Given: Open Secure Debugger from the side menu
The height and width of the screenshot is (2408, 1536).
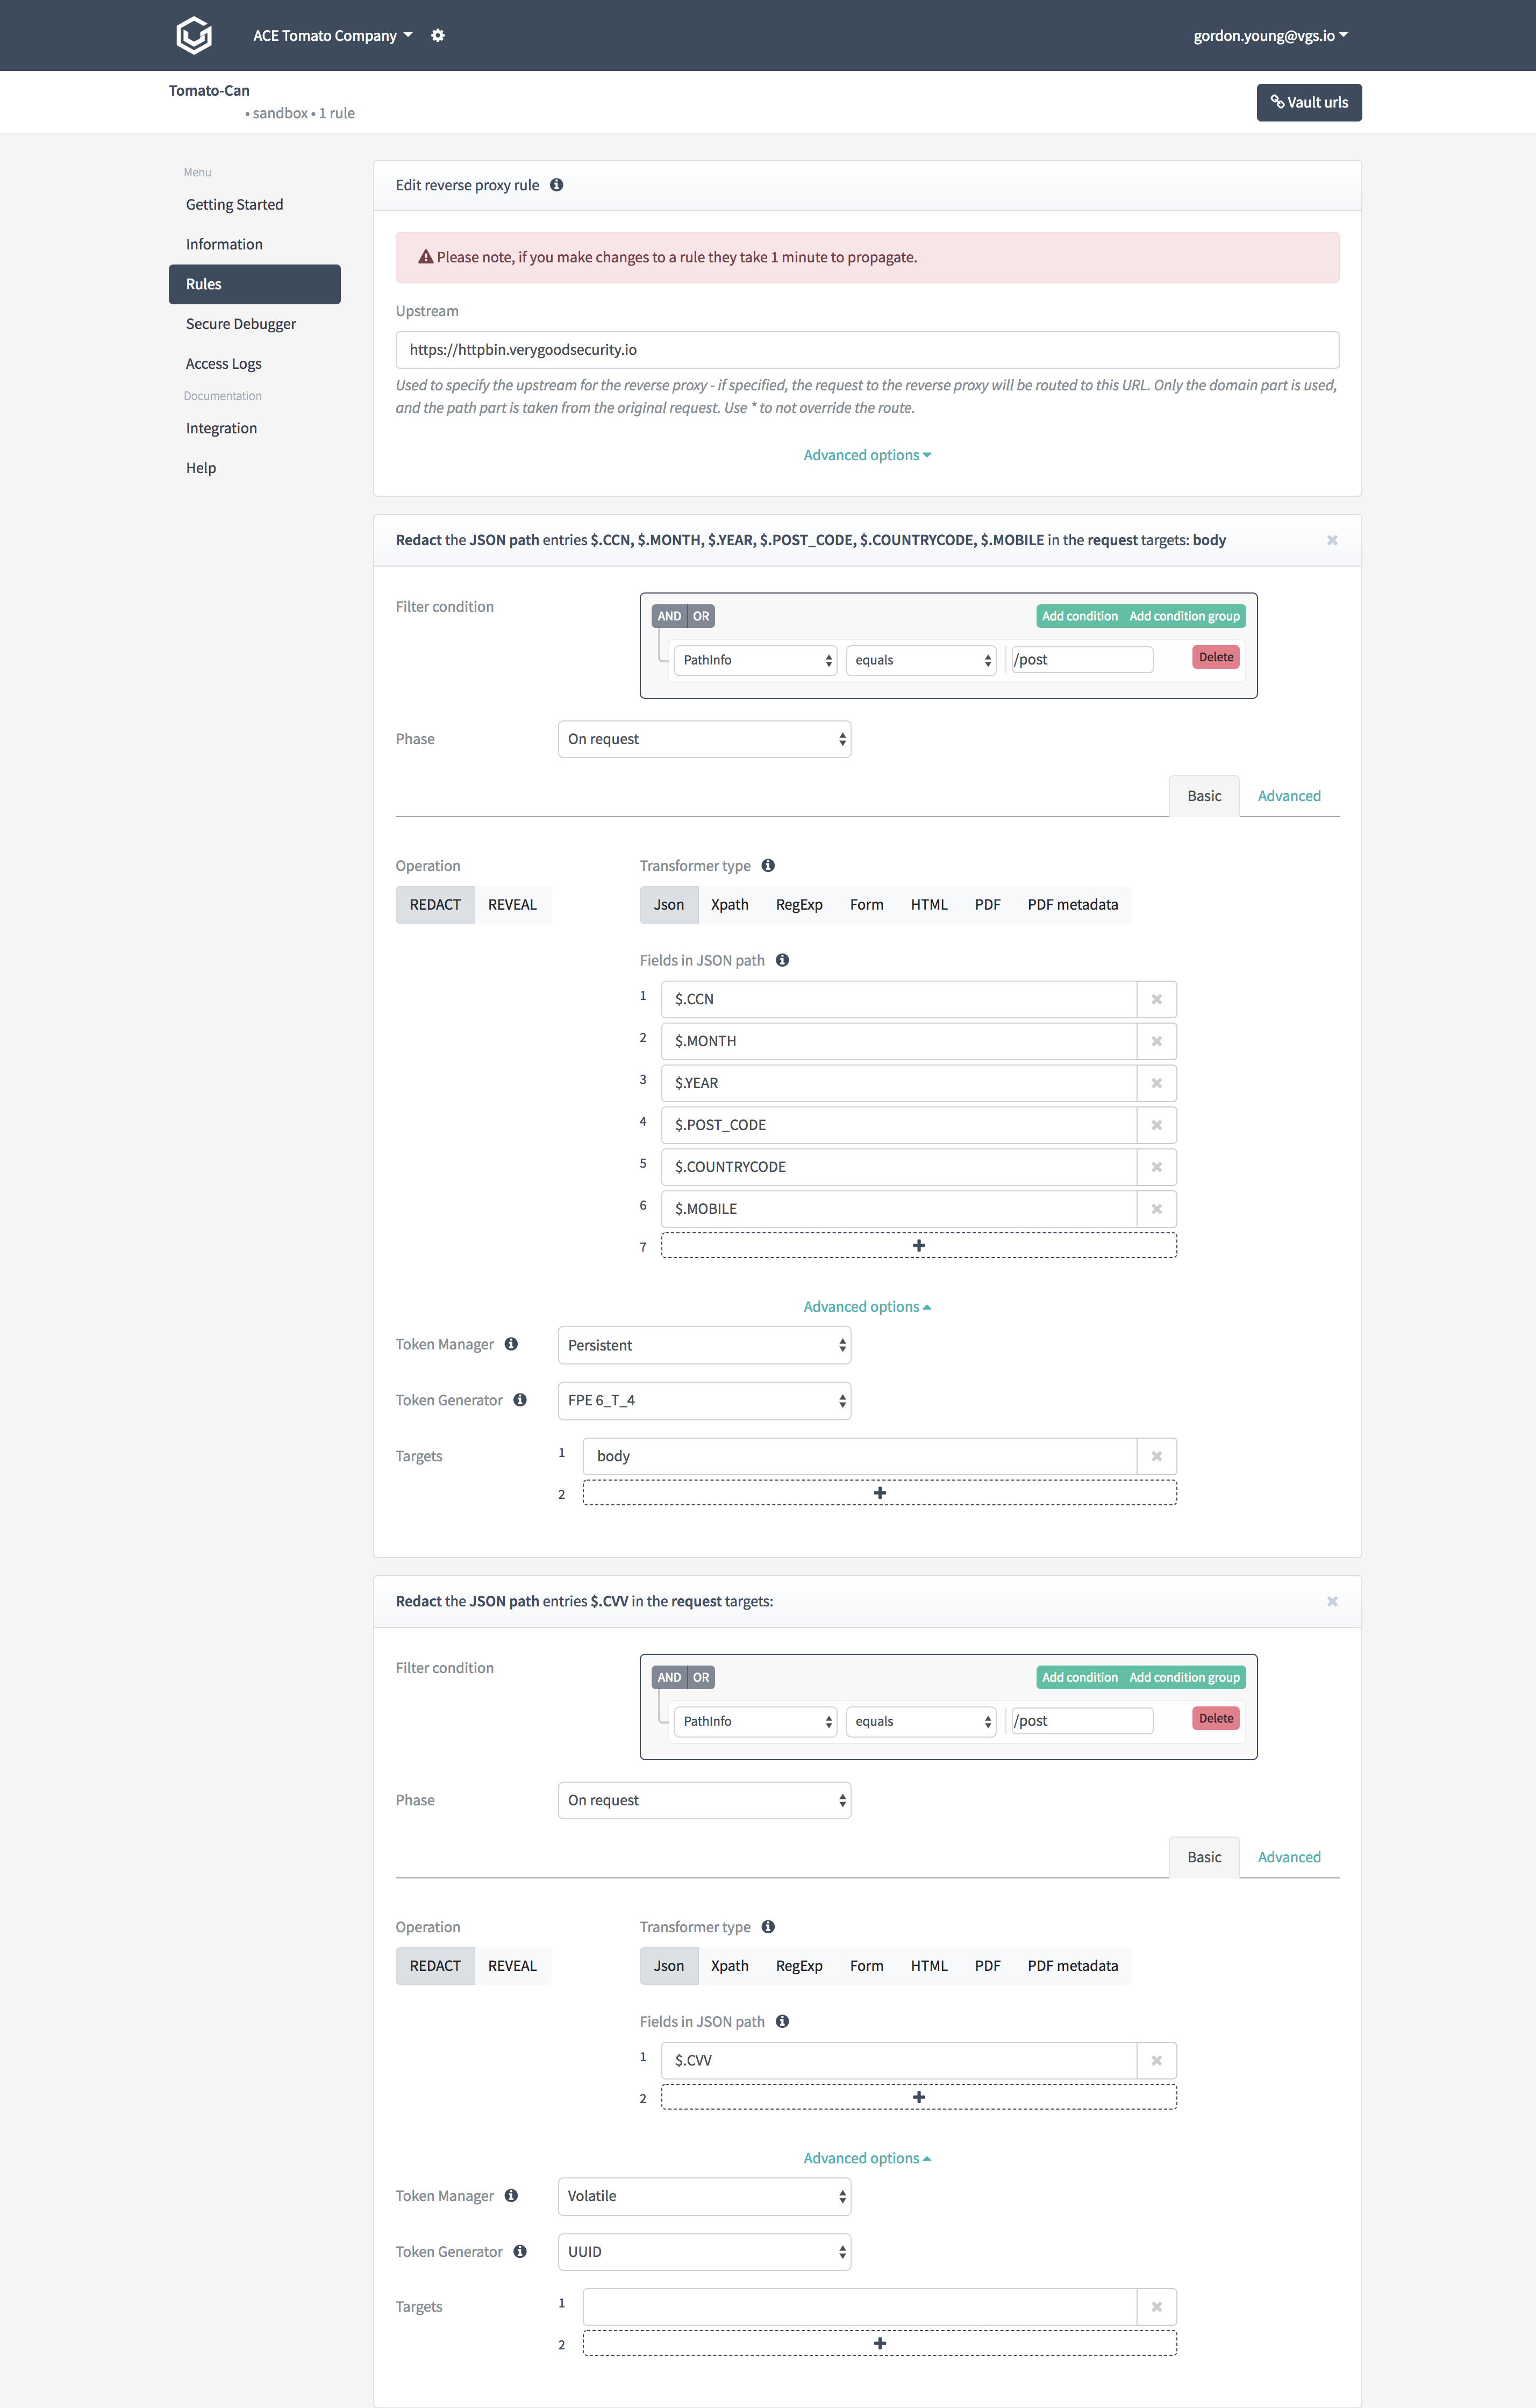Looking at the screenshot, I should tap(241, 324).
